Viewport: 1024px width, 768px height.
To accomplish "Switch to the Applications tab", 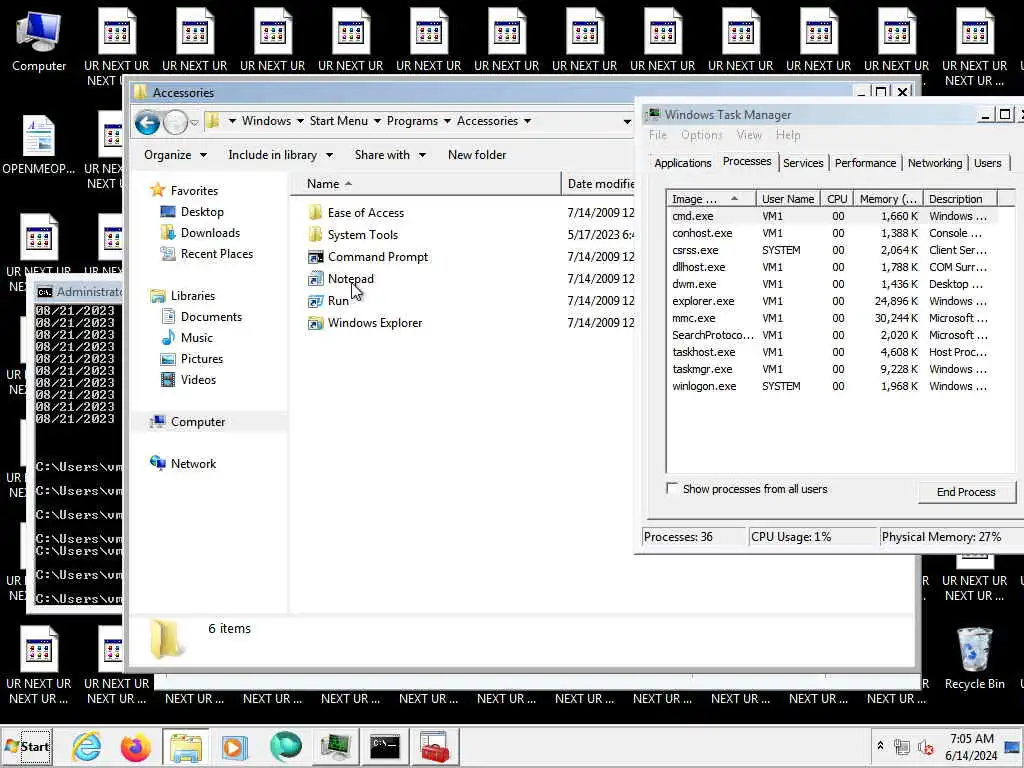I will coord(682,163).
